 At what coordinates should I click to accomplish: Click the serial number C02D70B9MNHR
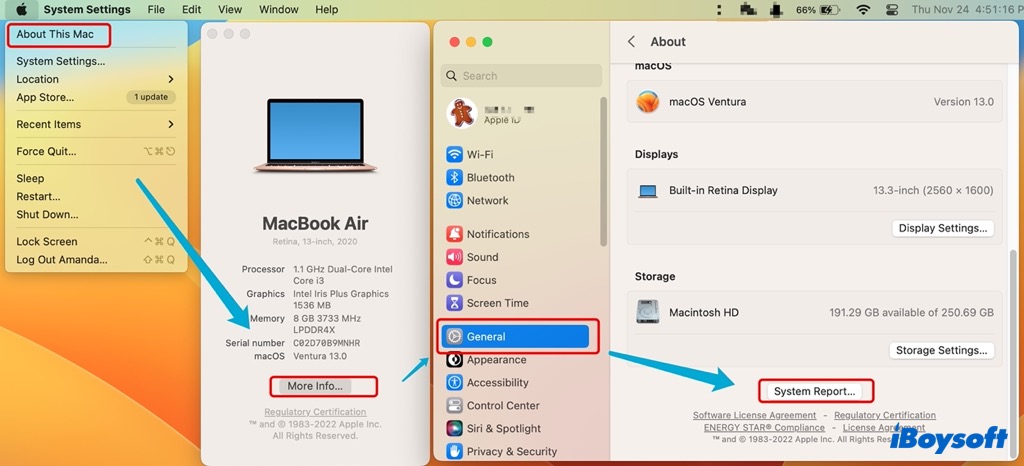coord(327,343)
